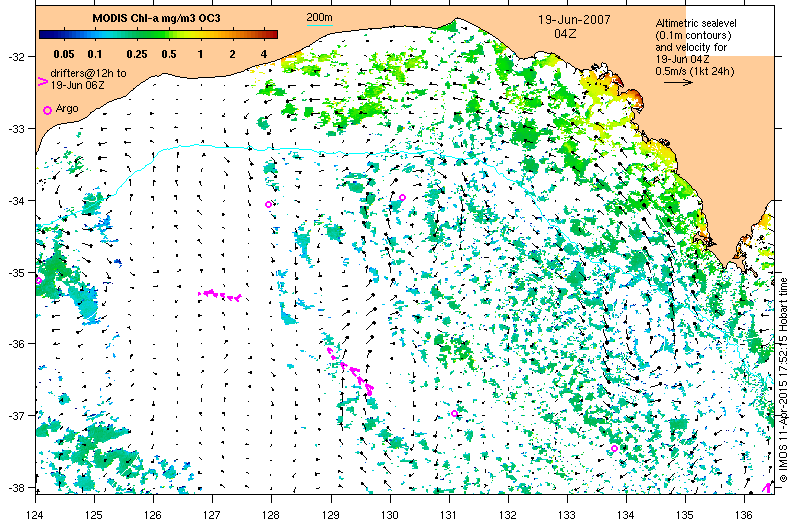Click the -37 latitude axis label
The width and height of the screenshot is (800, 520).
coord(16,415)
